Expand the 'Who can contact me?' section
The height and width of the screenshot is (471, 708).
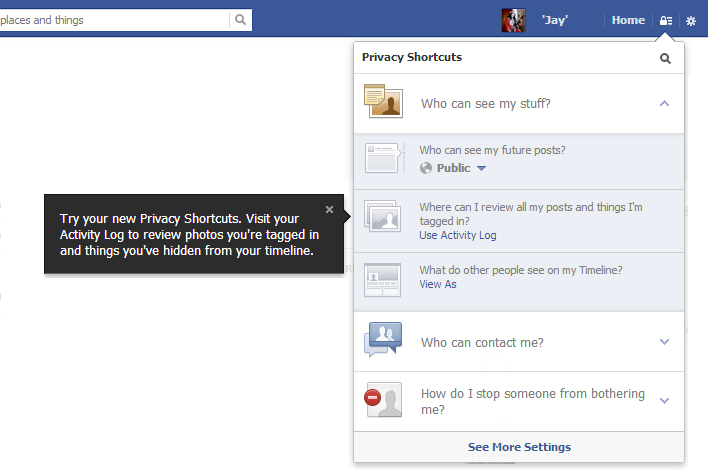(665, 342)
